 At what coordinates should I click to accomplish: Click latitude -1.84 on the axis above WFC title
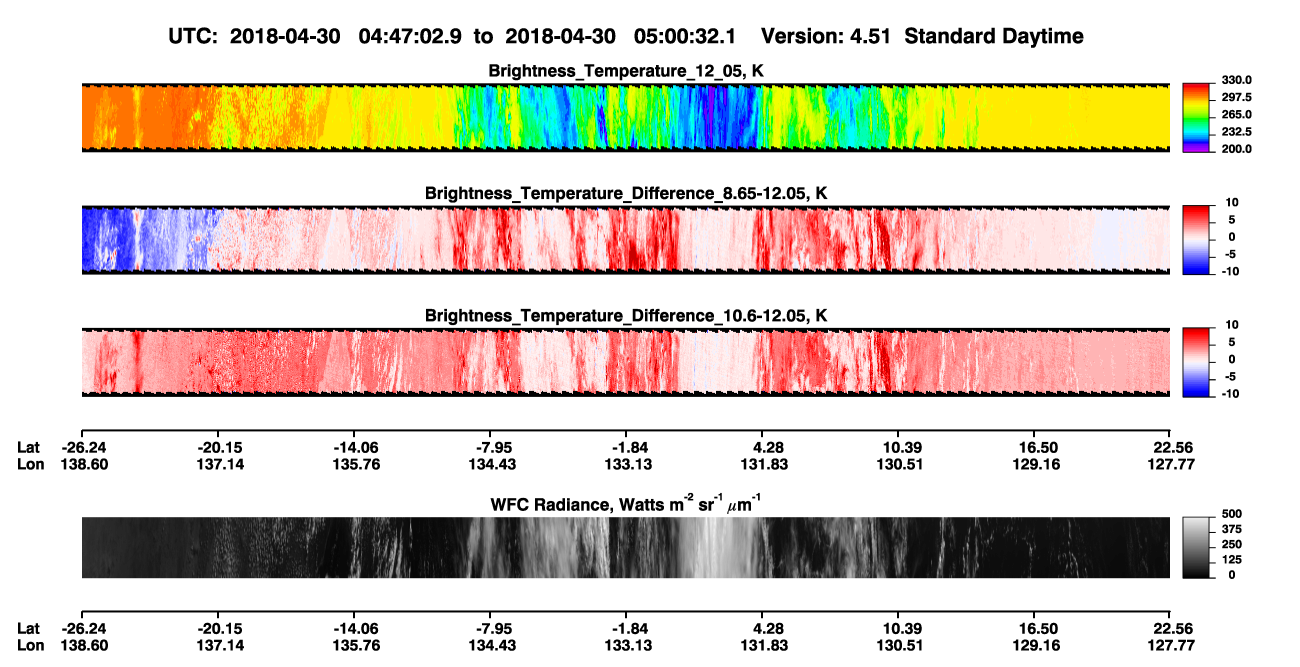pyautogui.click(x=626, y=447)
